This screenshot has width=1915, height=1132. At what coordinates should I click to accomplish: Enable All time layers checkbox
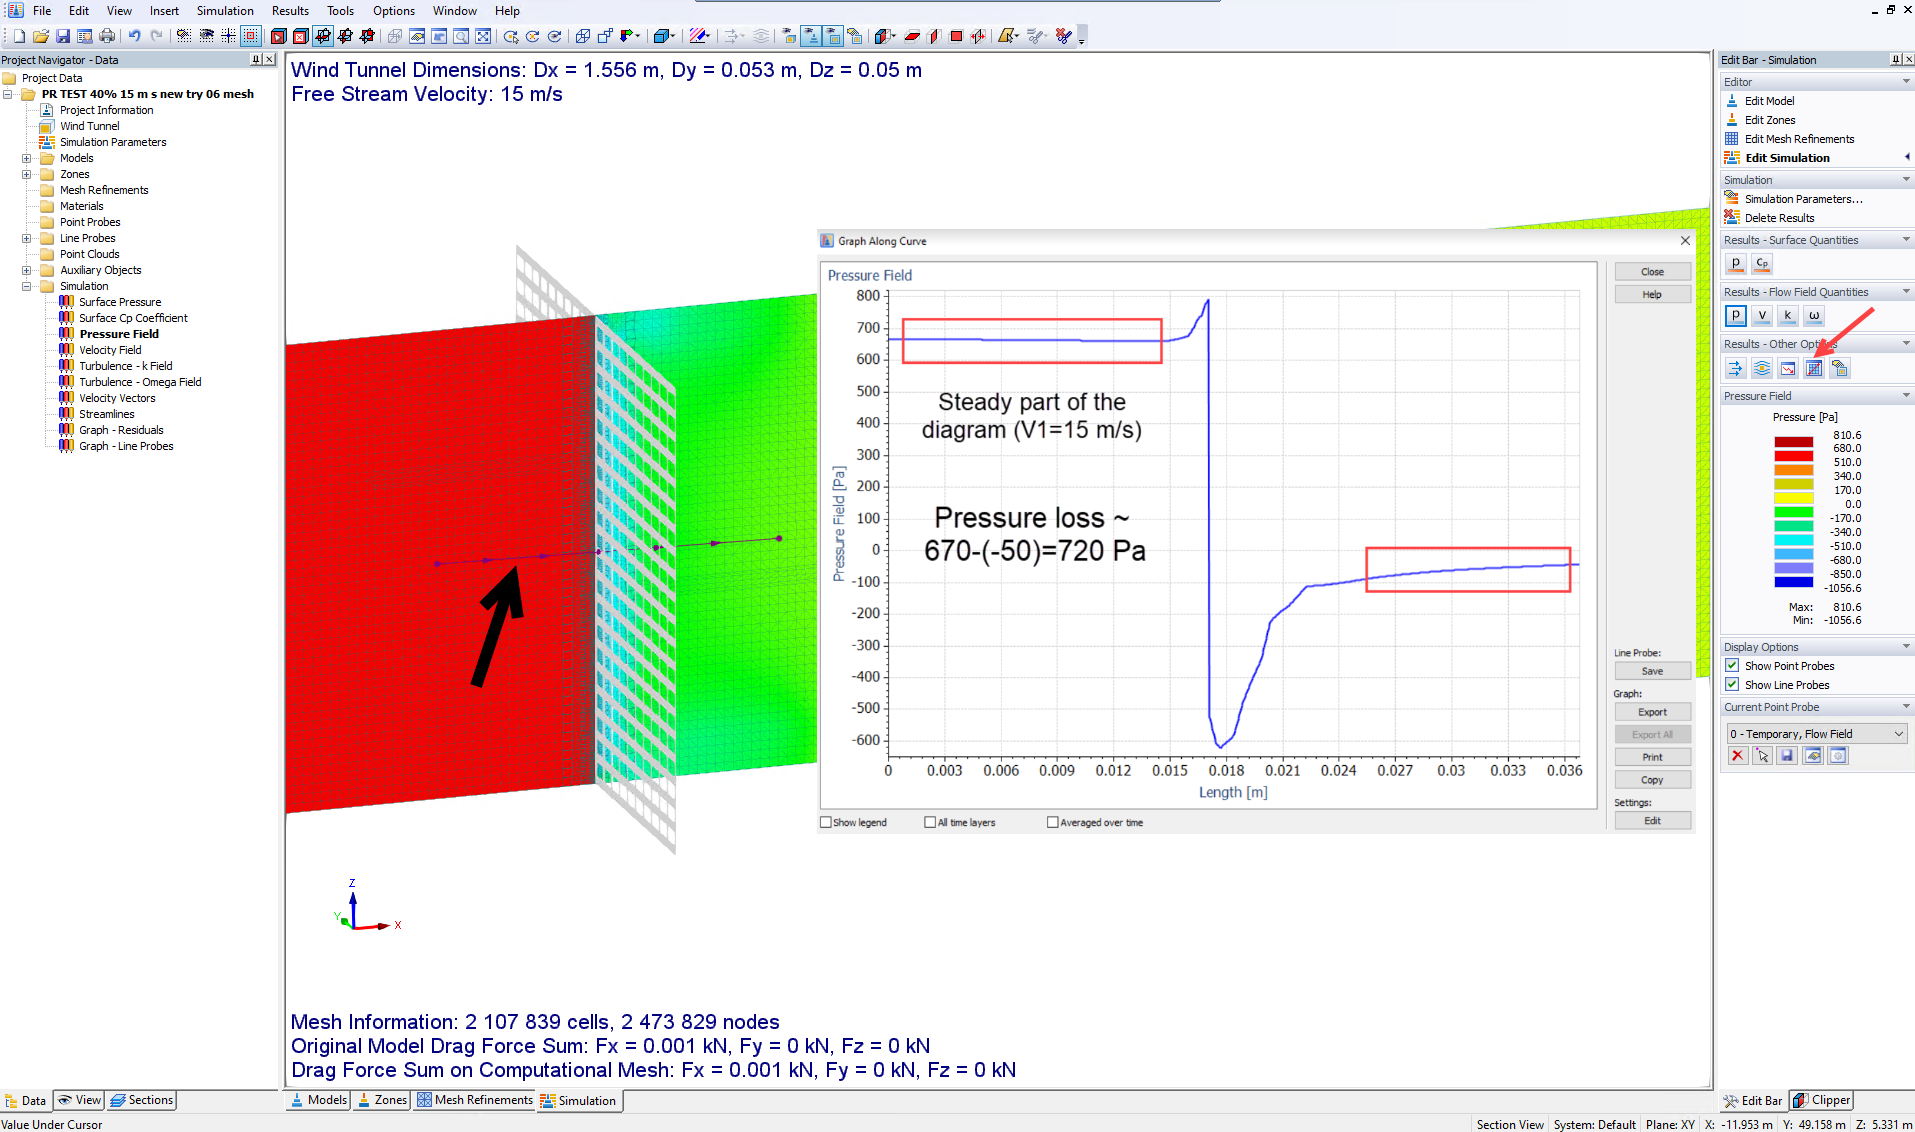pyautogui.click(x=930, y=822)
